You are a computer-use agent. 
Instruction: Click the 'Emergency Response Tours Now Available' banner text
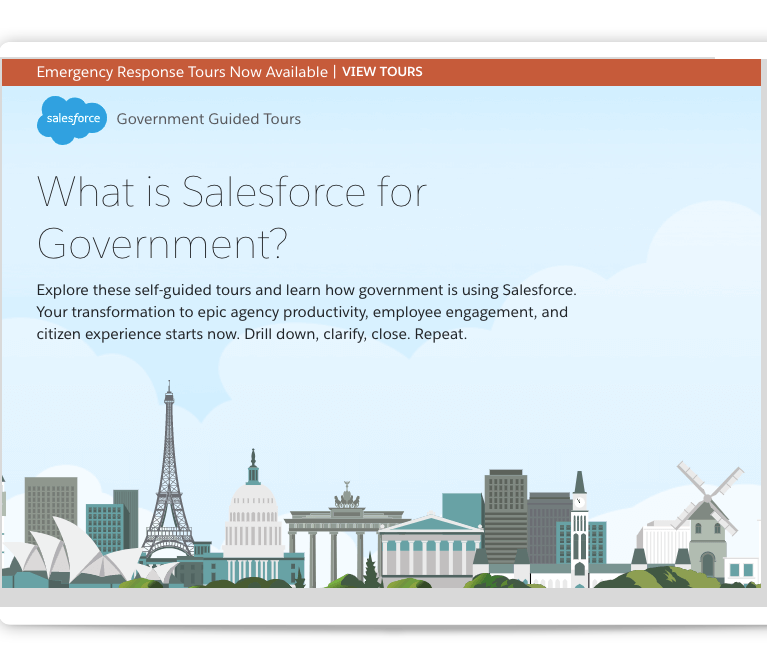pyautogui.click(x=182, y=72)
